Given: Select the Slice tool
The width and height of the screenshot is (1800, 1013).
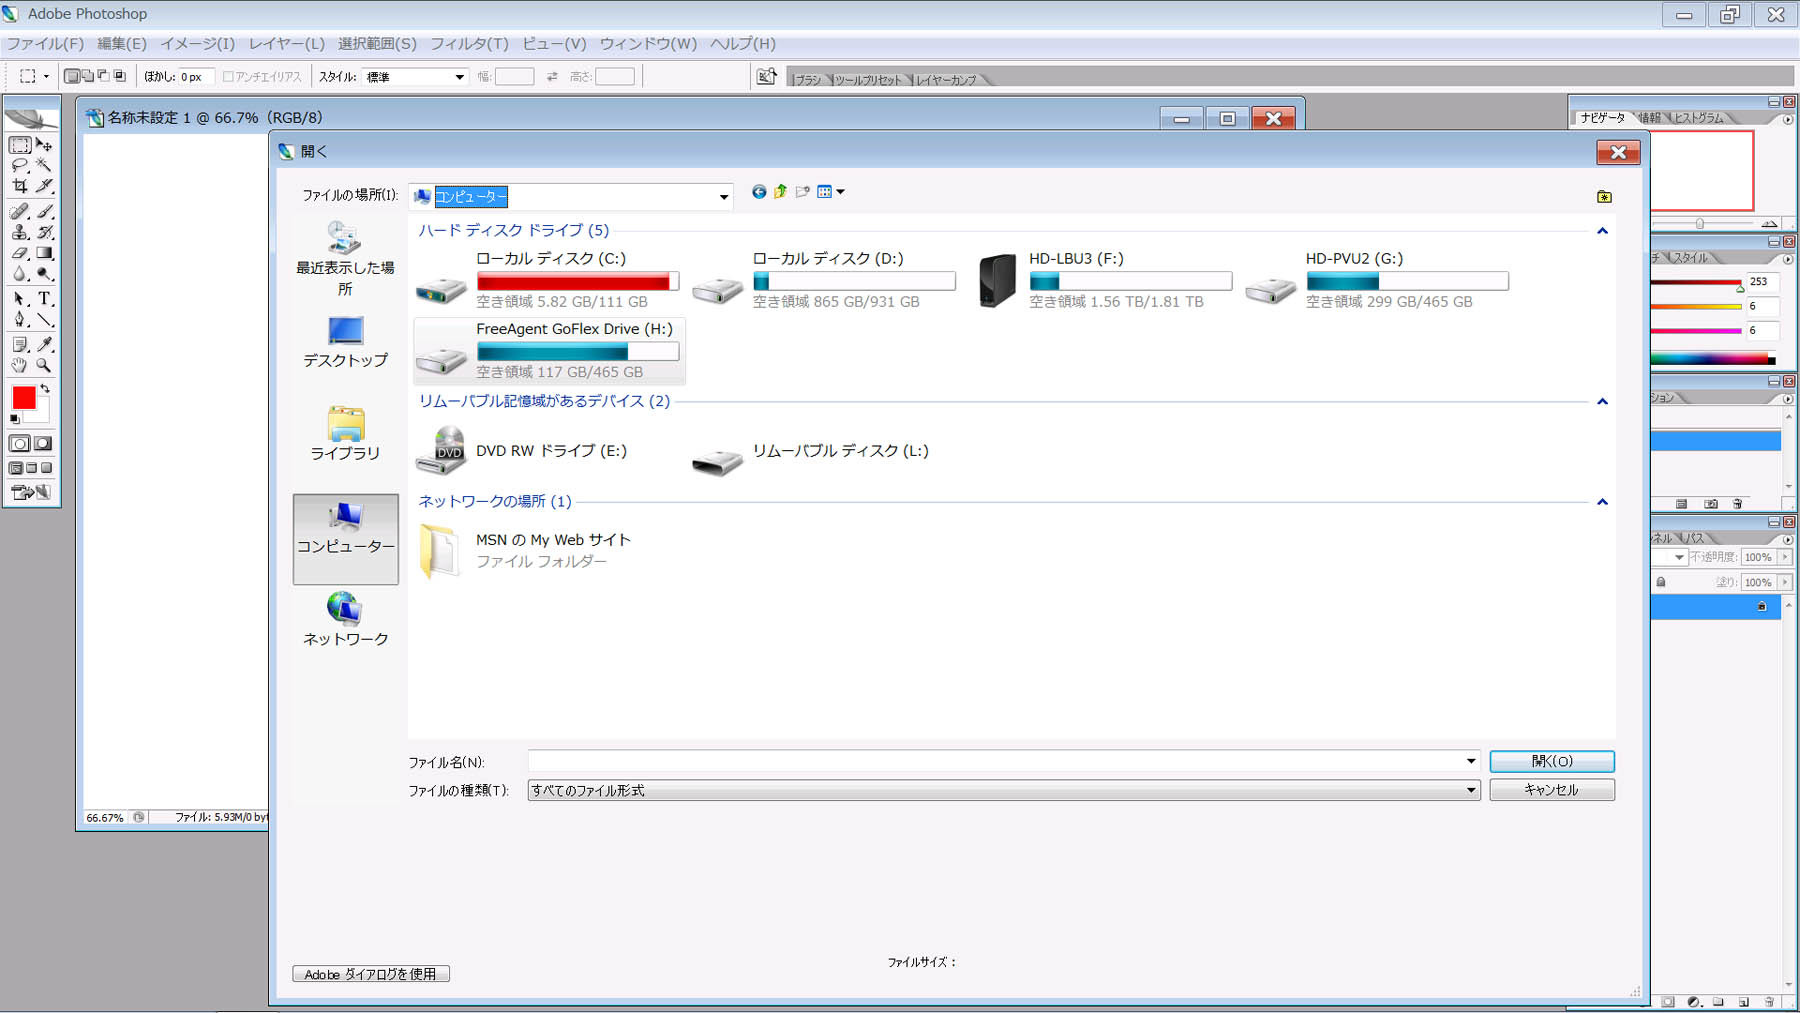Looking at the screenshot, I should click(44, 186).
